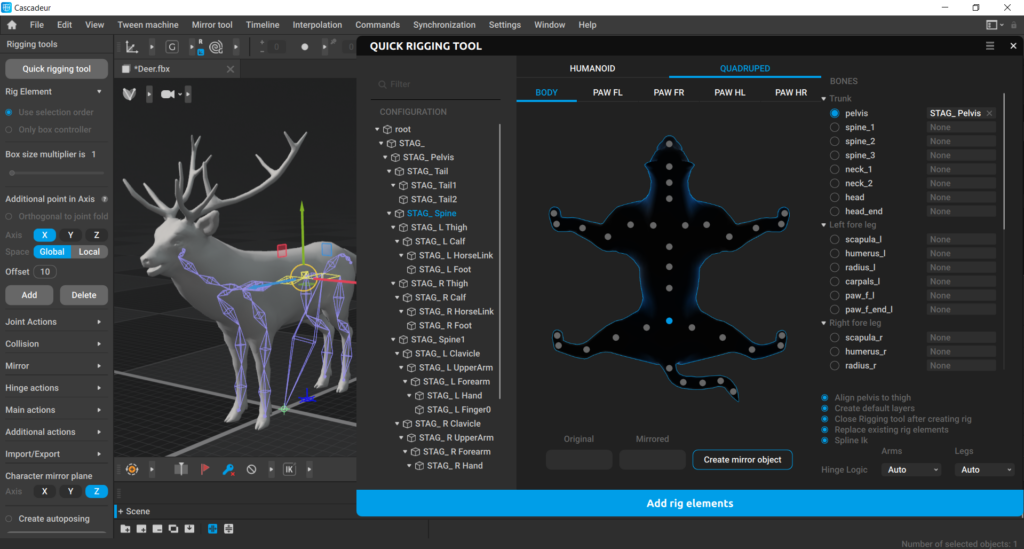Click the spiral icon in top toolbar
Viewport: 1024px width, 549px height.
point(215,46)
